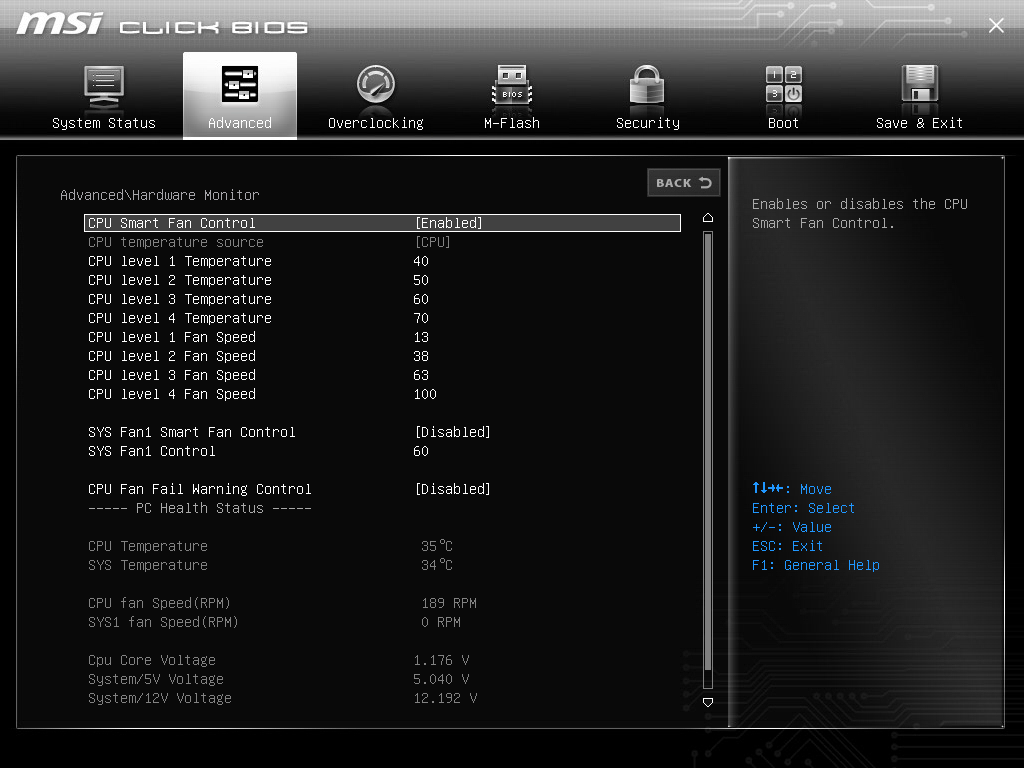Click Enter: Select hint
Image resolution: width=1024 pixels, height=768 pixels.
(803, 508)
